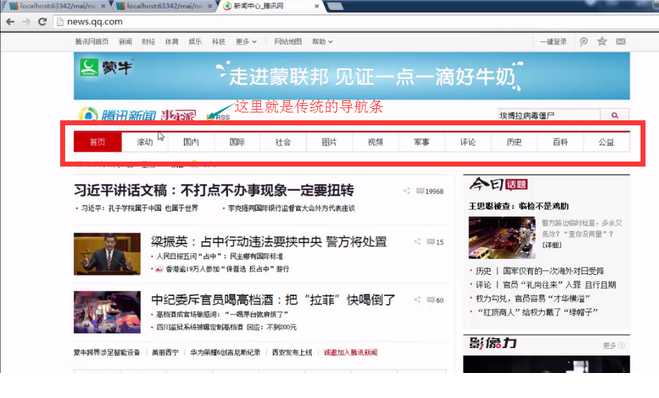Click 更多 link in 影像力 section
This screenshot has width=659, height=398.
(614, 345)
